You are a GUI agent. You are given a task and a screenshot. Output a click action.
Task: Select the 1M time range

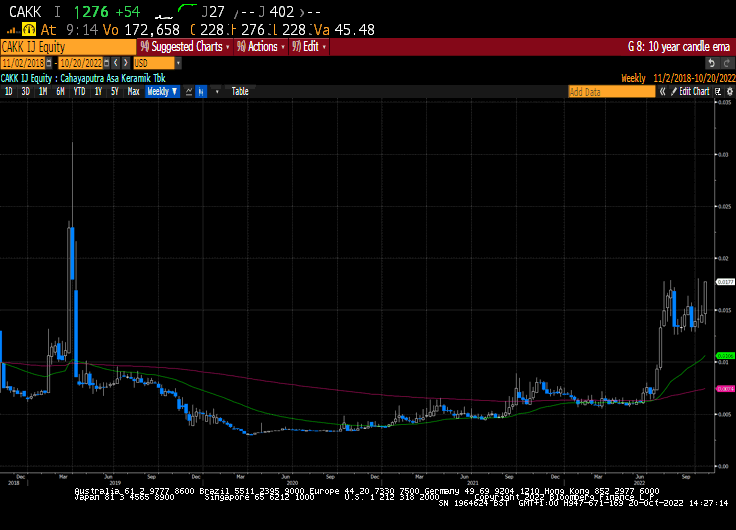tap(43, 92)
